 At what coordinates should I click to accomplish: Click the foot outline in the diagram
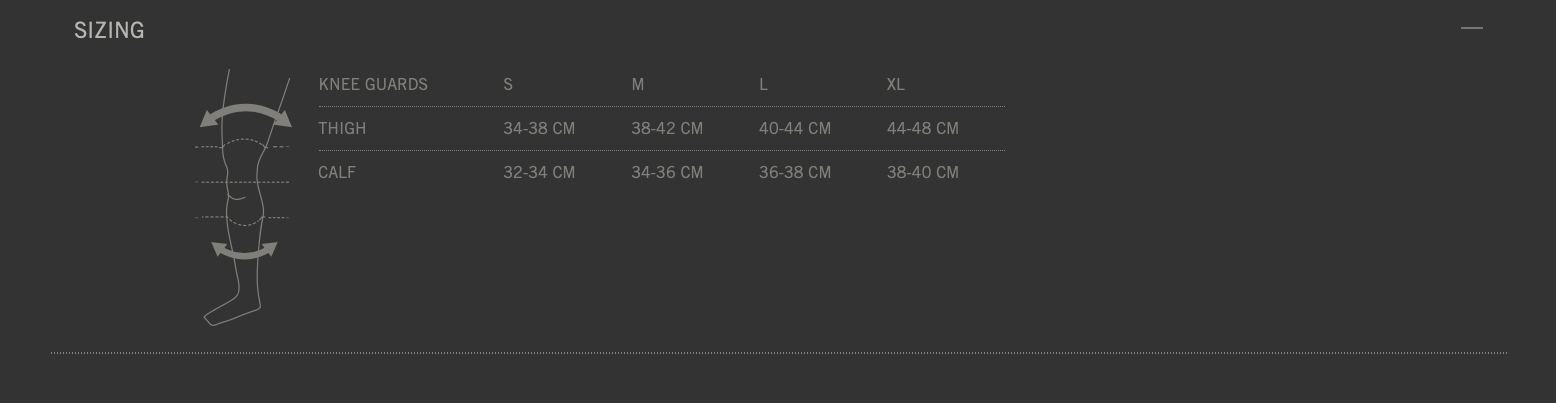pos(232,311)
